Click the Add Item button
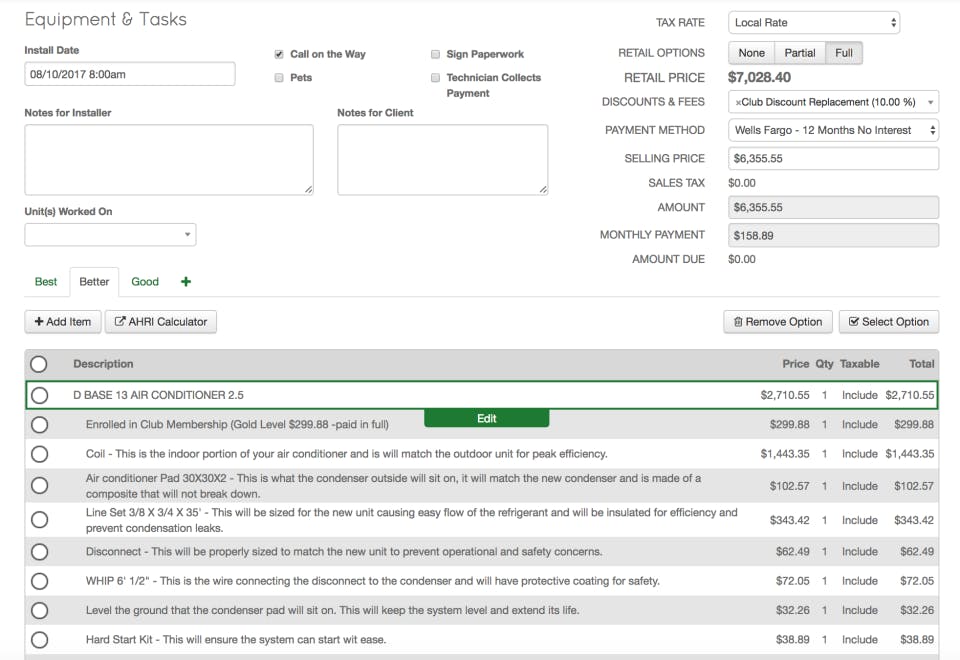Image resolution: width=960 pixels, height=660 pixels. click(63, 322)
